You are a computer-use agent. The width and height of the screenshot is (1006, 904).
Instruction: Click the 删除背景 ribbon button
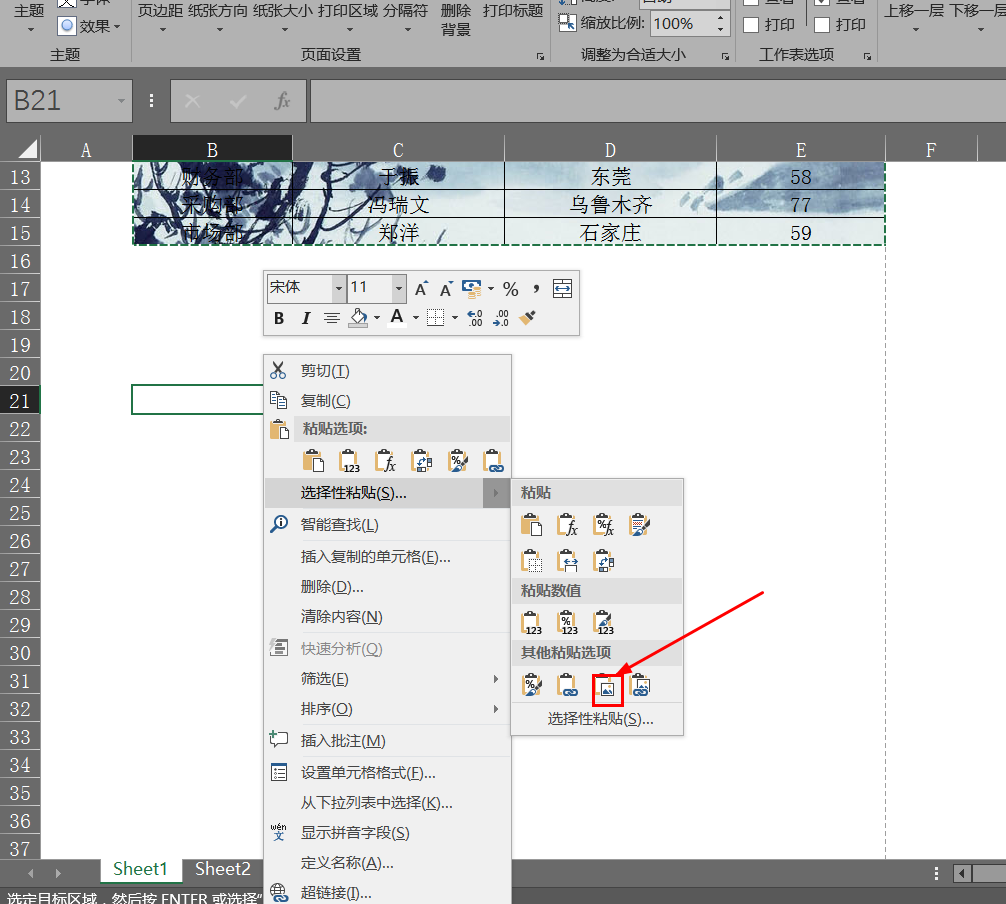(456, 19)
